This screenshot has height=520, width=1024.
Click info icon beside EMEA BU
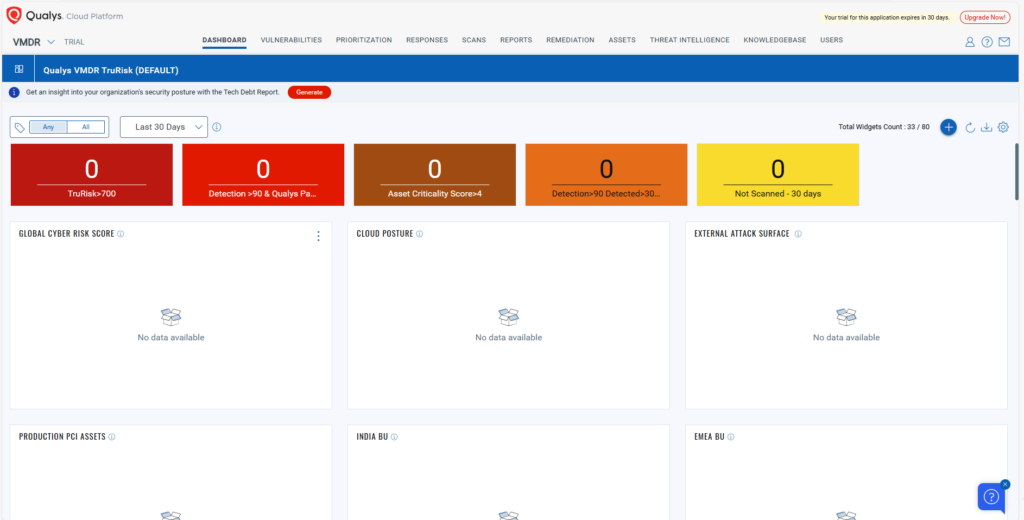731,437
